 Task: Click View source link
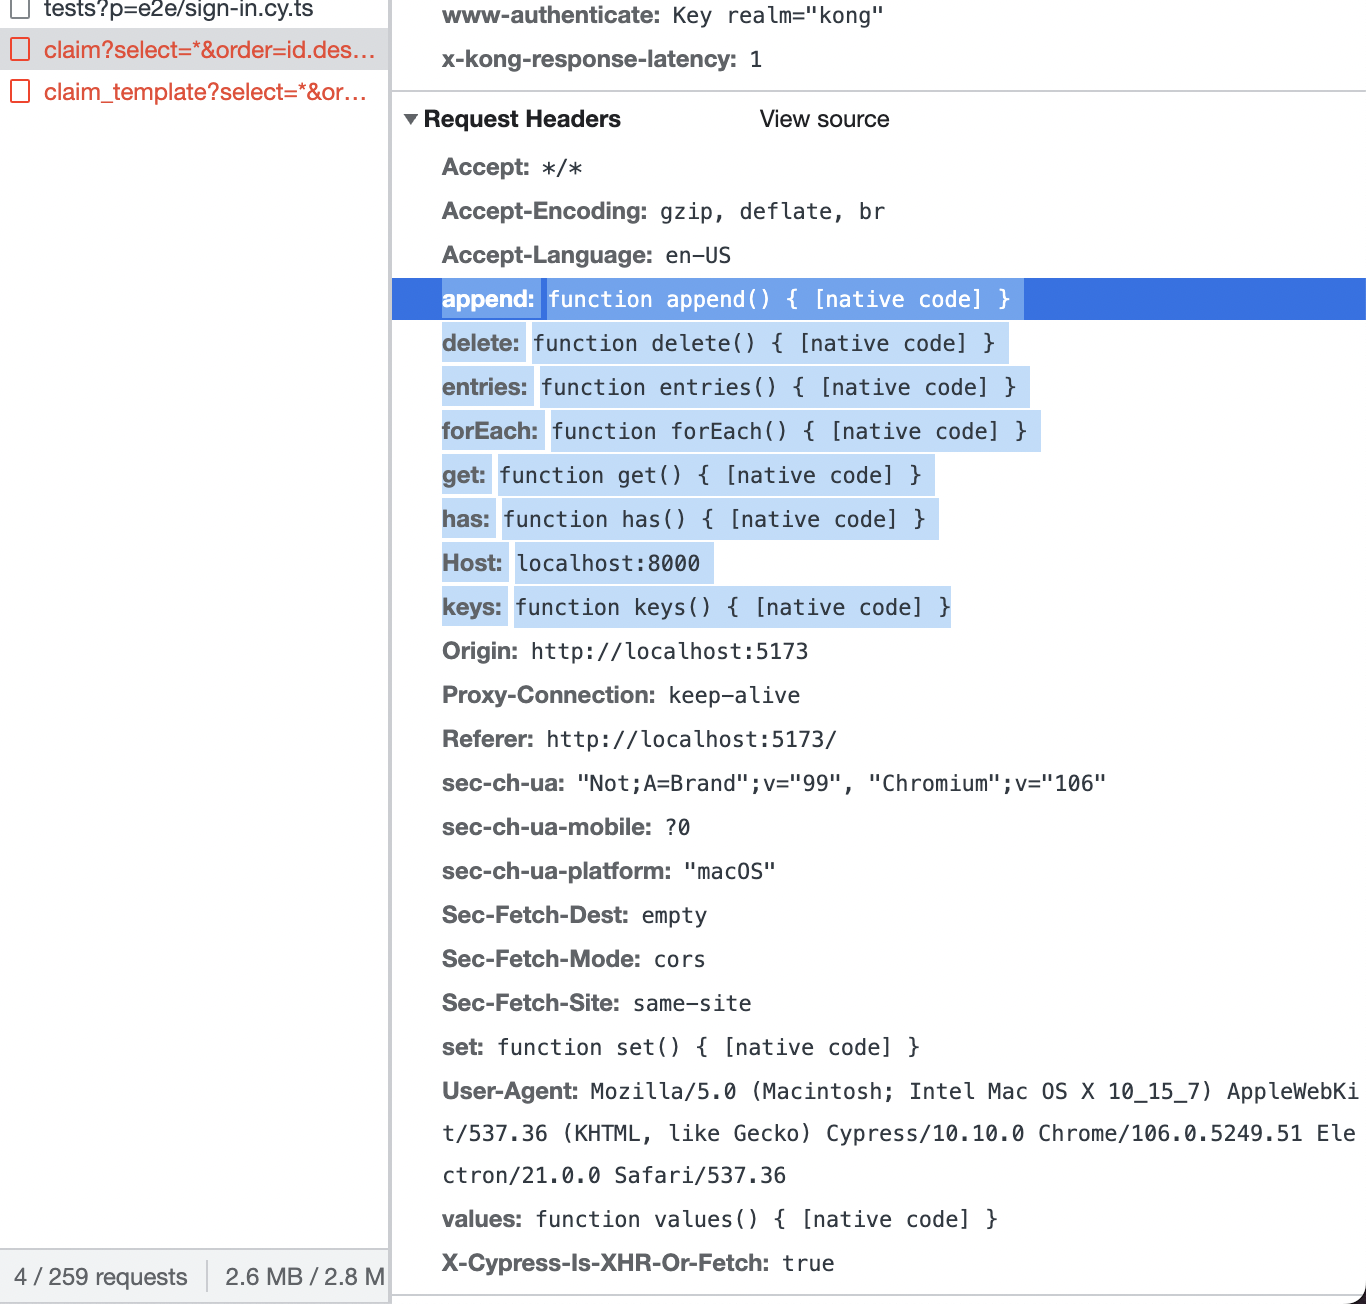824,119
